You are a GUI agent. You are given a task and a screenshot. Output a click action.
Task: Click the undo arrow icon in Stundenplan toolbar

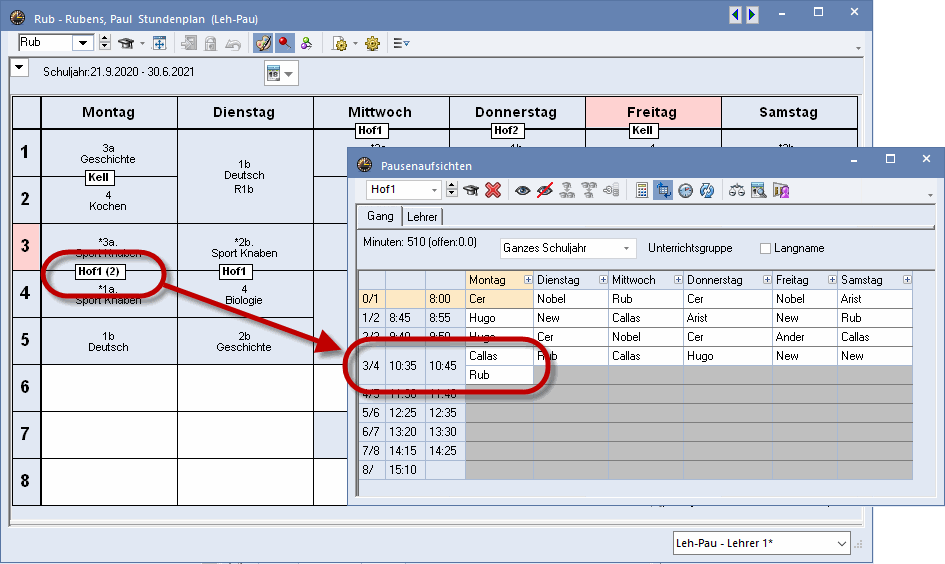tap(233, 43)
